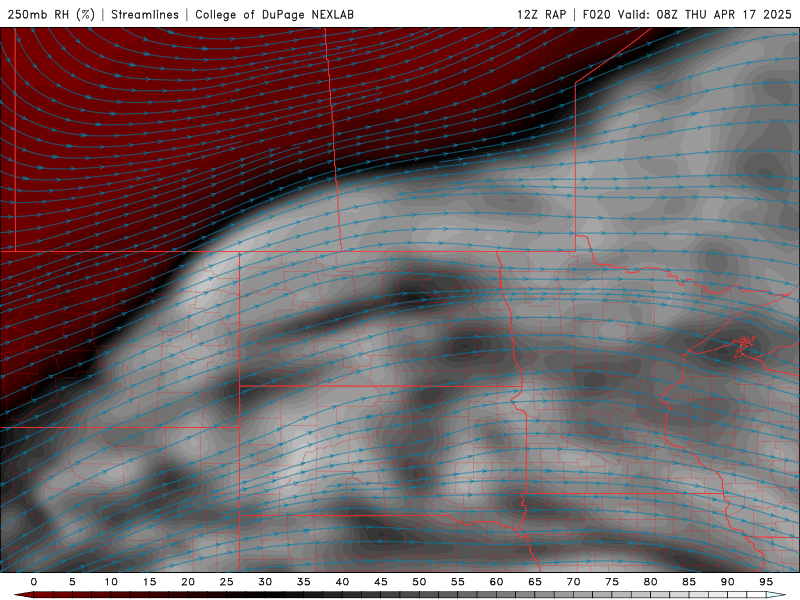Select the "95" scale label
This screenshot has height=600, width=800.
point(766,582)
